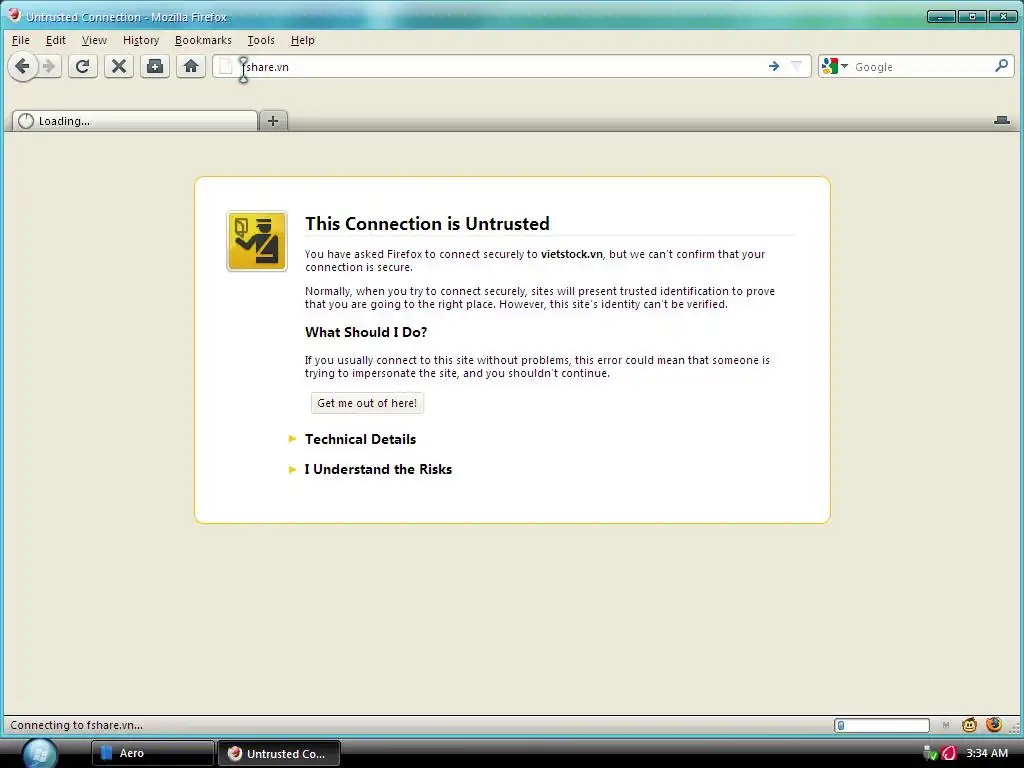The width and height of the screenshot is (1024, 768).
Task: Open the View menu
Action: (94, 40)
